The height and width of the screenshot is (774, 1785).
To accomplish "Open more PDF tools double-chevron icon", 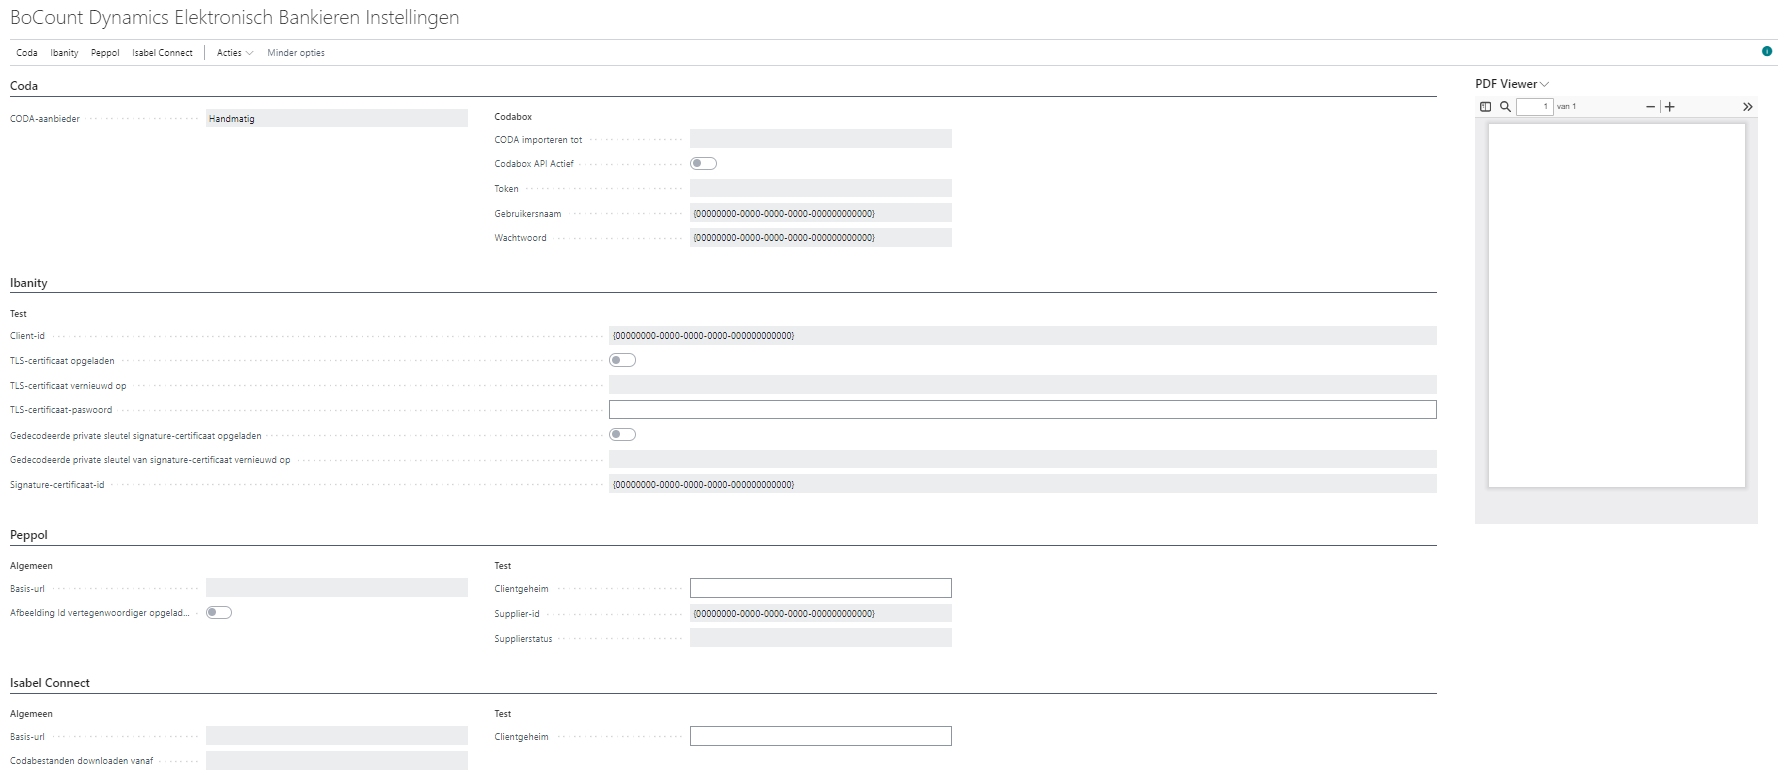I will [x=1747, y=107].
